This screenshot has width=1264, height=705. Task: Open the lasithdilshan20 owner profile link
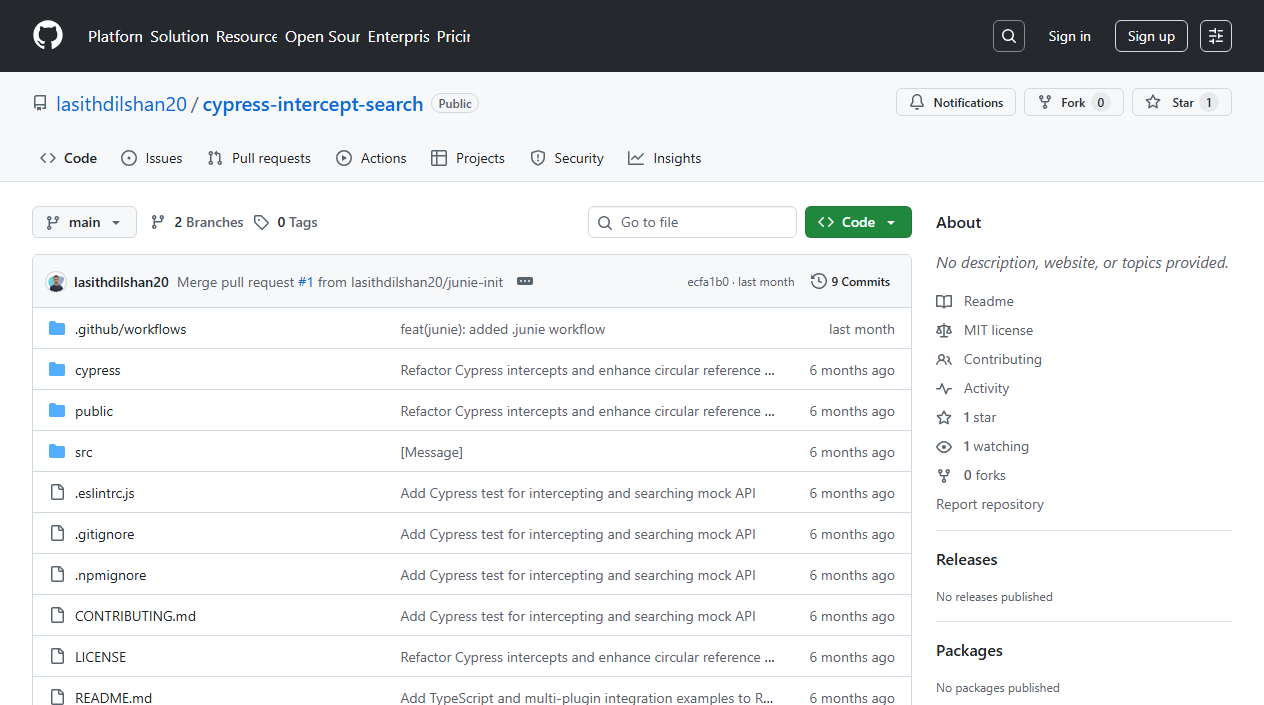[x=121, y=104]
